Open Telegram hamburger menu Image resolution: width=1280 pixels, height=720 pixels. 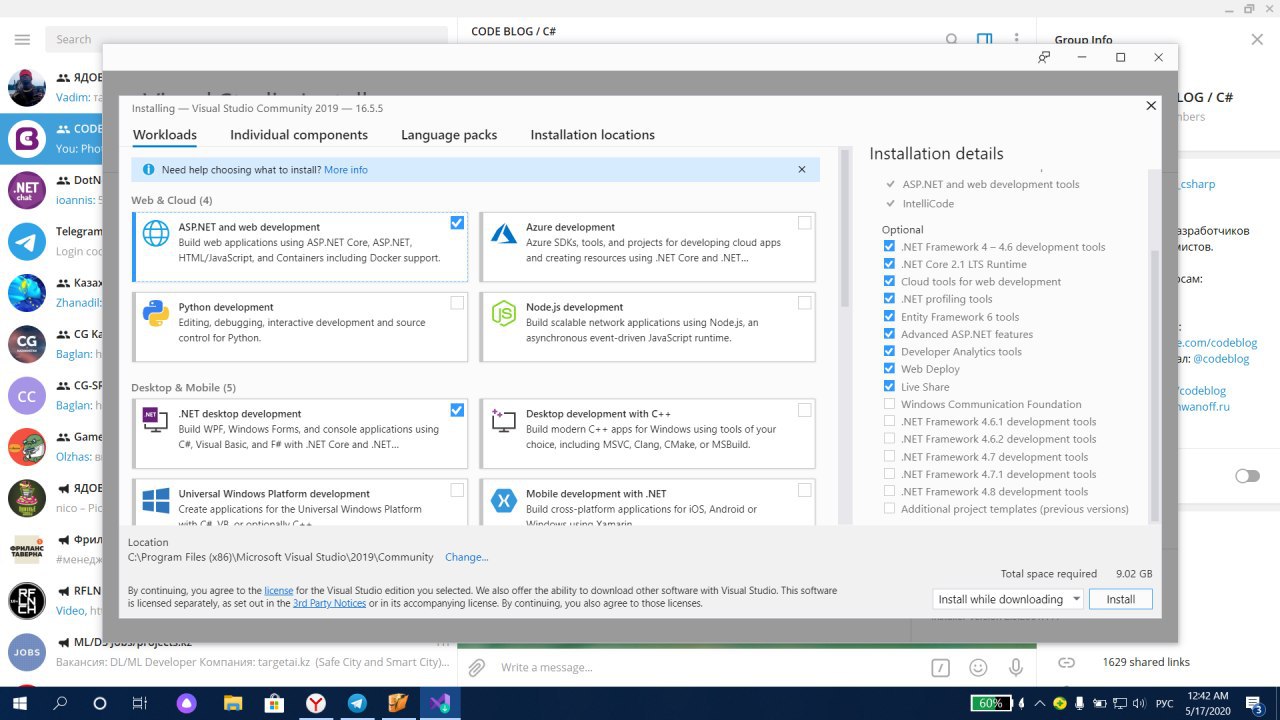[x=22, y=39]
